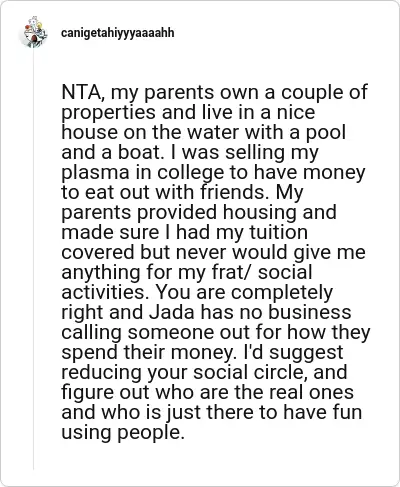Click the line "figure out who are the real ones"
Image resolution: width=400 pixels, height=487 pixels.
coord(207,393)
